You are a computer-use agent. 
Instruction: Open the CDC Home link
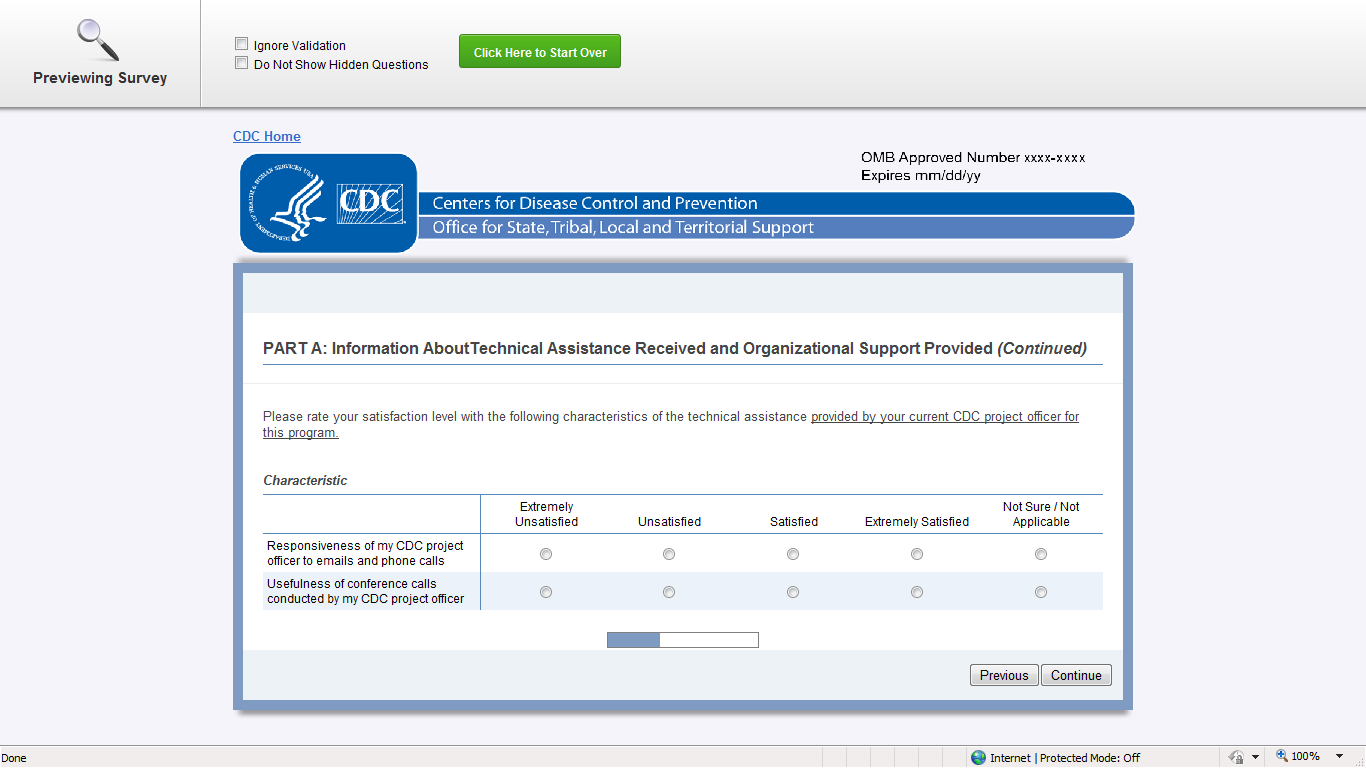point(267,136)
